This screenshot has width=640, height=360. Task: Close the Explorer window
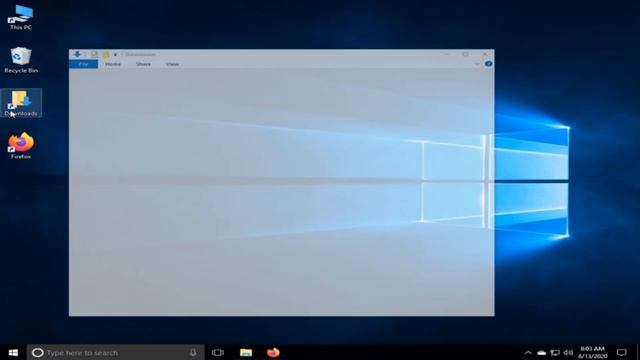click(484, 54)
